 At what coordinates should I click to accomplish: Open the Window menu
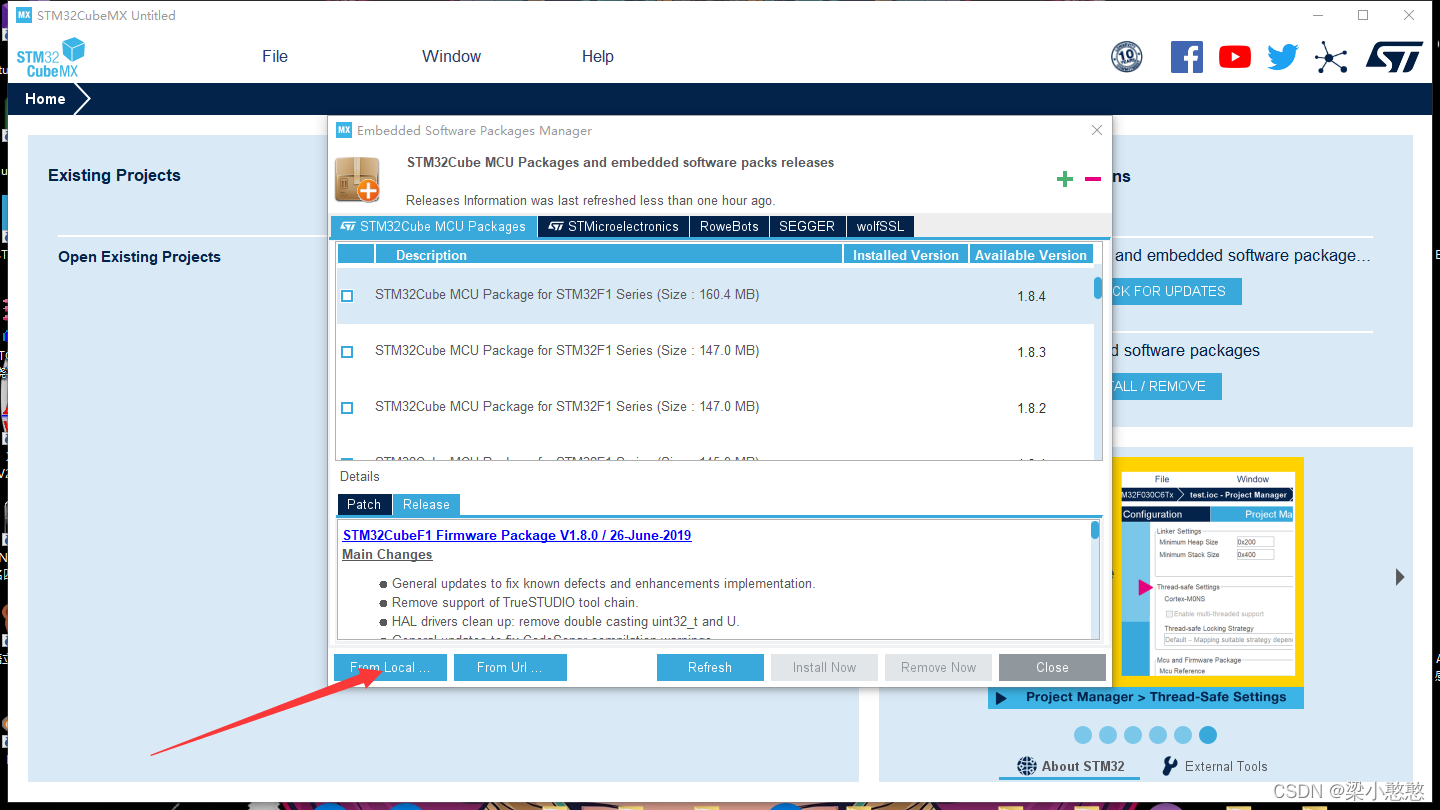(x=451, y=57)
